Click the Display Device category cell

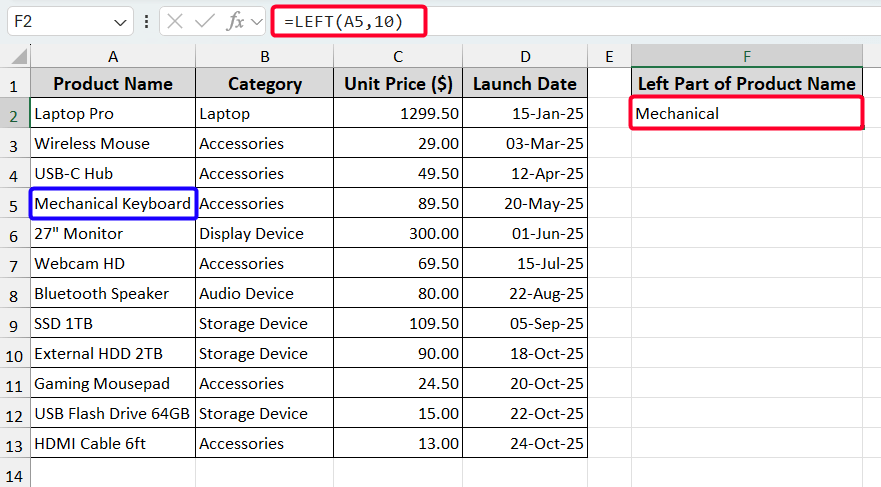(265, 233)
